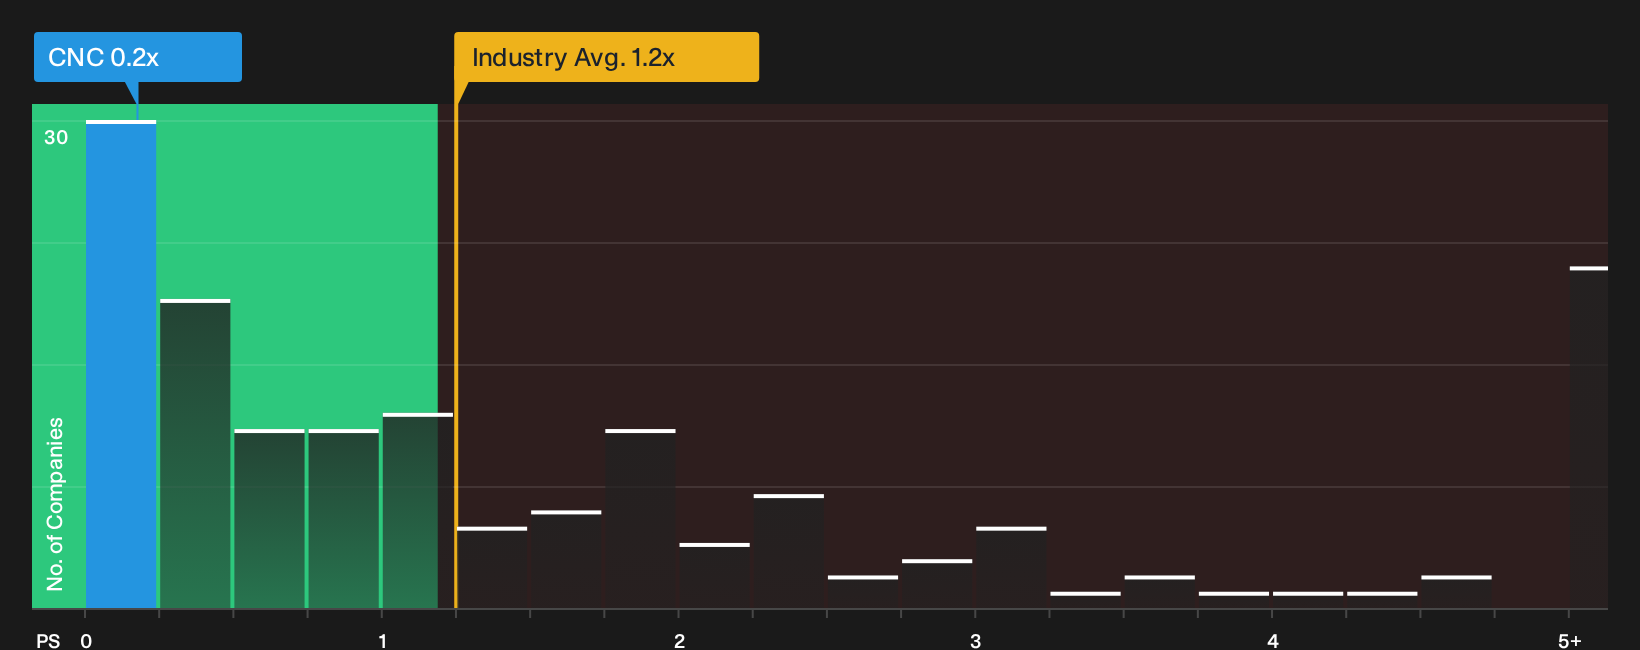Click x-axis tick label 1

coord(382,641)
